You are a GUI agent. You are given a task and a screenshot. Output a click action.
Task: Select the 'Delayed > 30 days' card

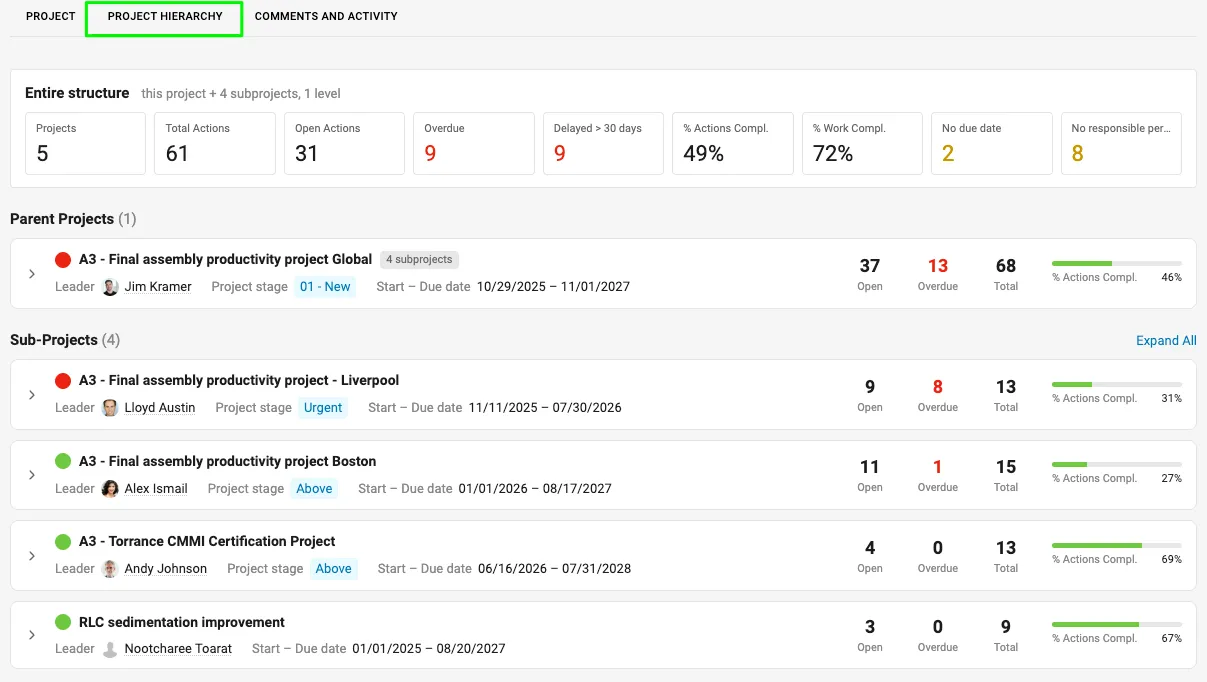[x=603, y=143]
